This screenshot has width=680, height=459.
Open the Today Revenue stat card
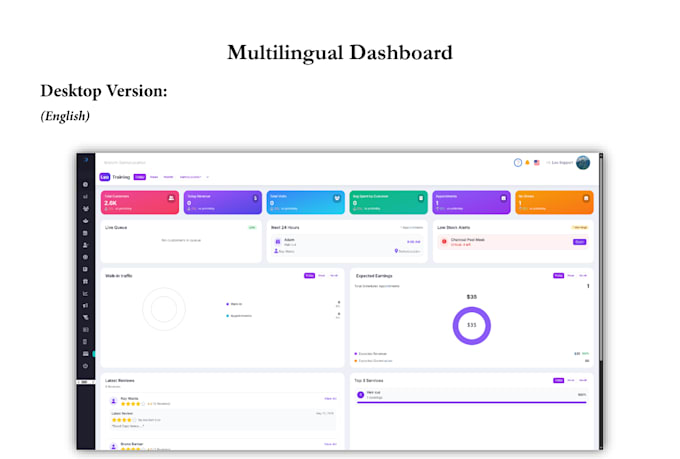pos(223,202)
